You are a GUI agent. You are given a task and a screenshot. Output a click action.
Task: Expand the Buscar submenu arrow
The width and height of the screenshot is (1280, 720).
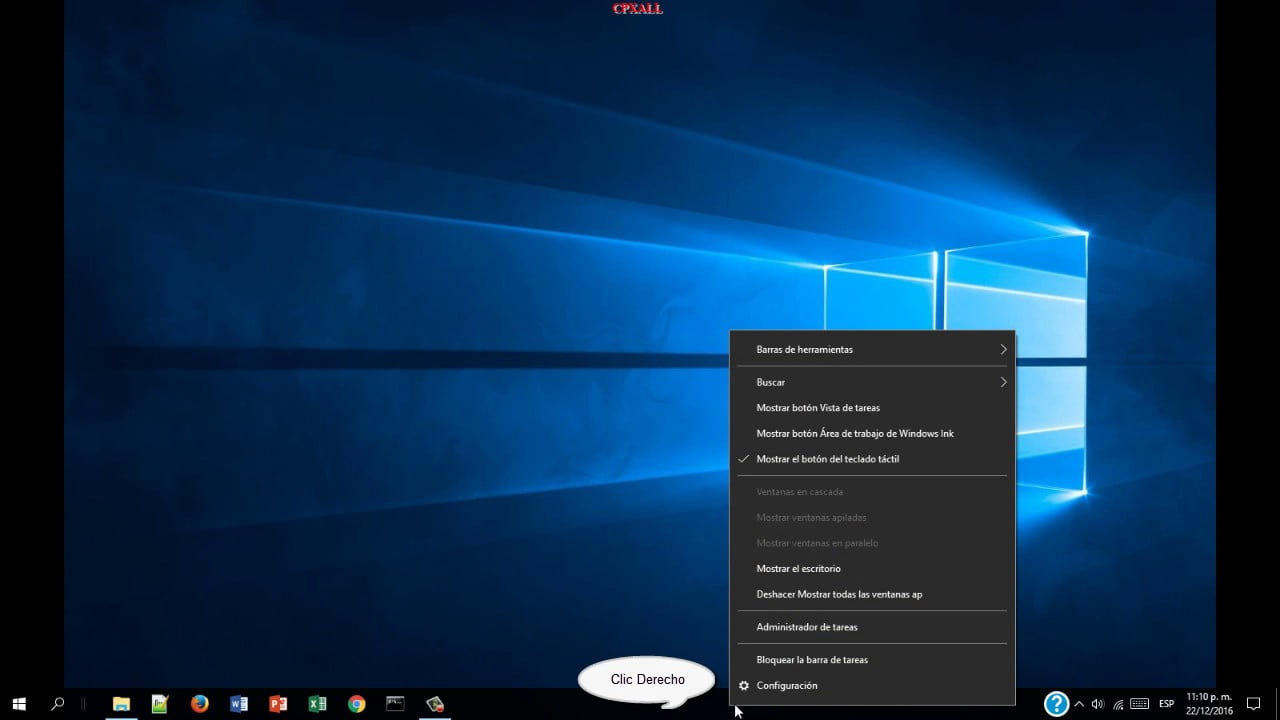tap(1003, 382)
